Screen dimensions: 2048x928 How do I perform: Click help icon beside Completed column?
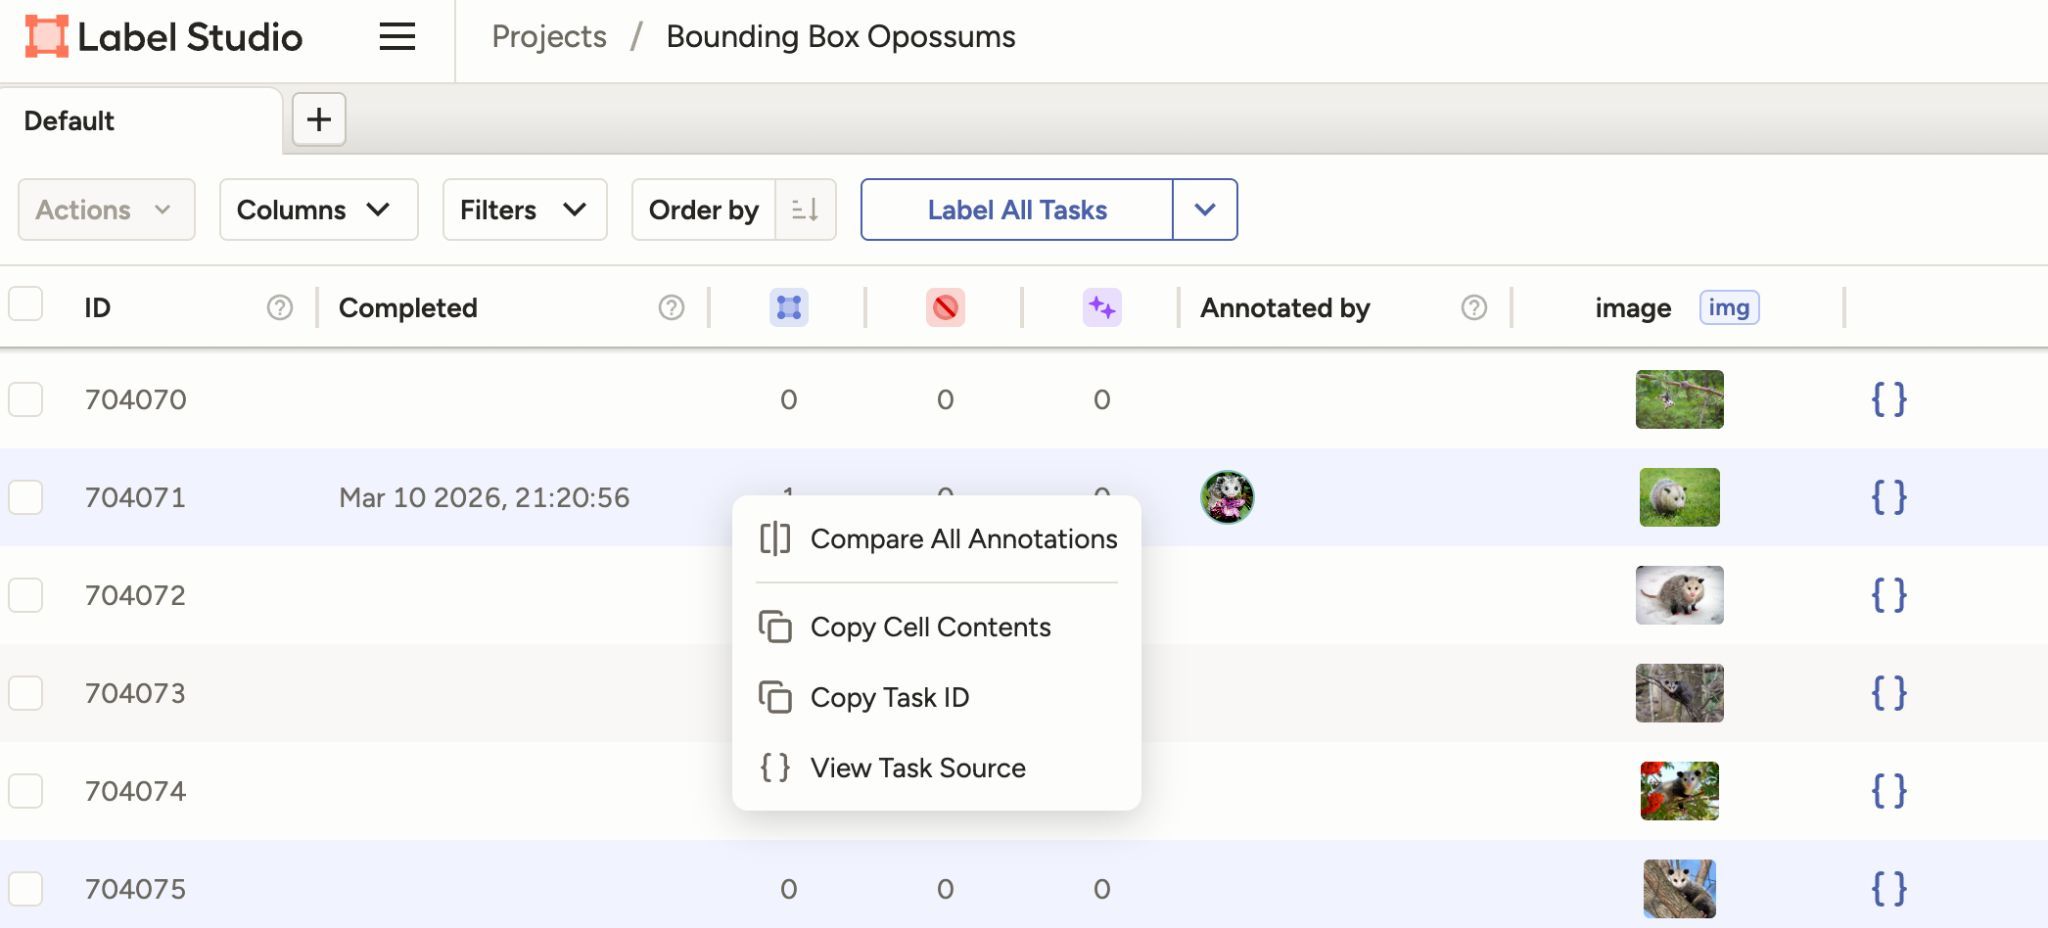click(671, 308)
